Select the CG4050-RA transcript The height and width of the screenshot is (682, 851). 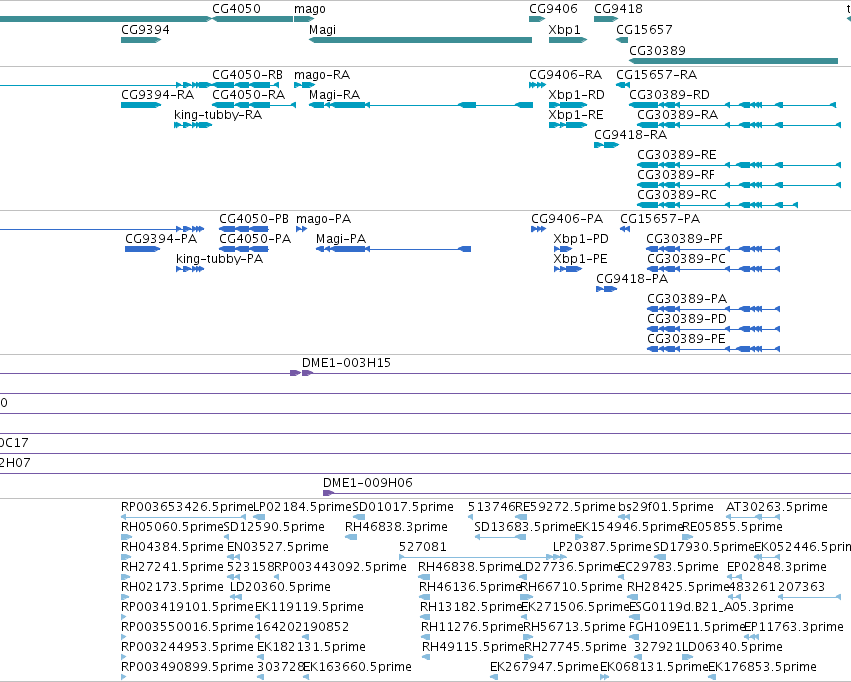pos(254,105)
